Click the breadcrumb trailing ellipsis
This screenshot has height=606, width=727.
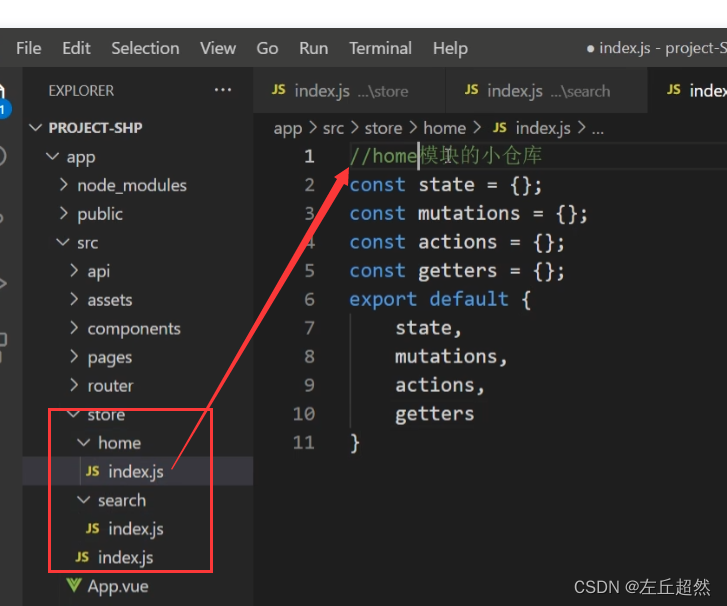[598, 131]
